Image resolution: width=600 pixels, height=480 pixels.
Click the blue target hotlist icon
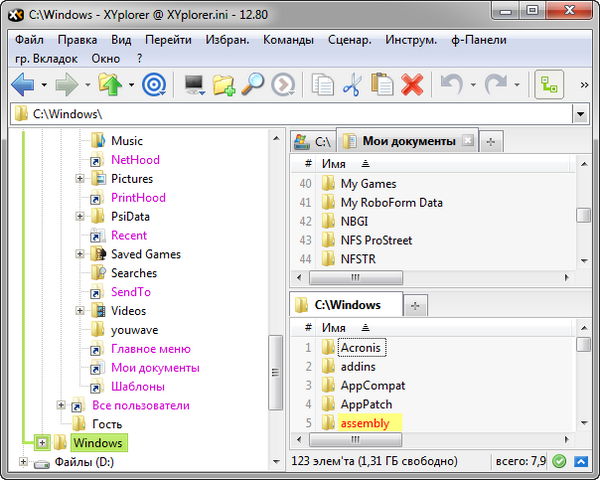pyautogui.click(x=154, y=85)
